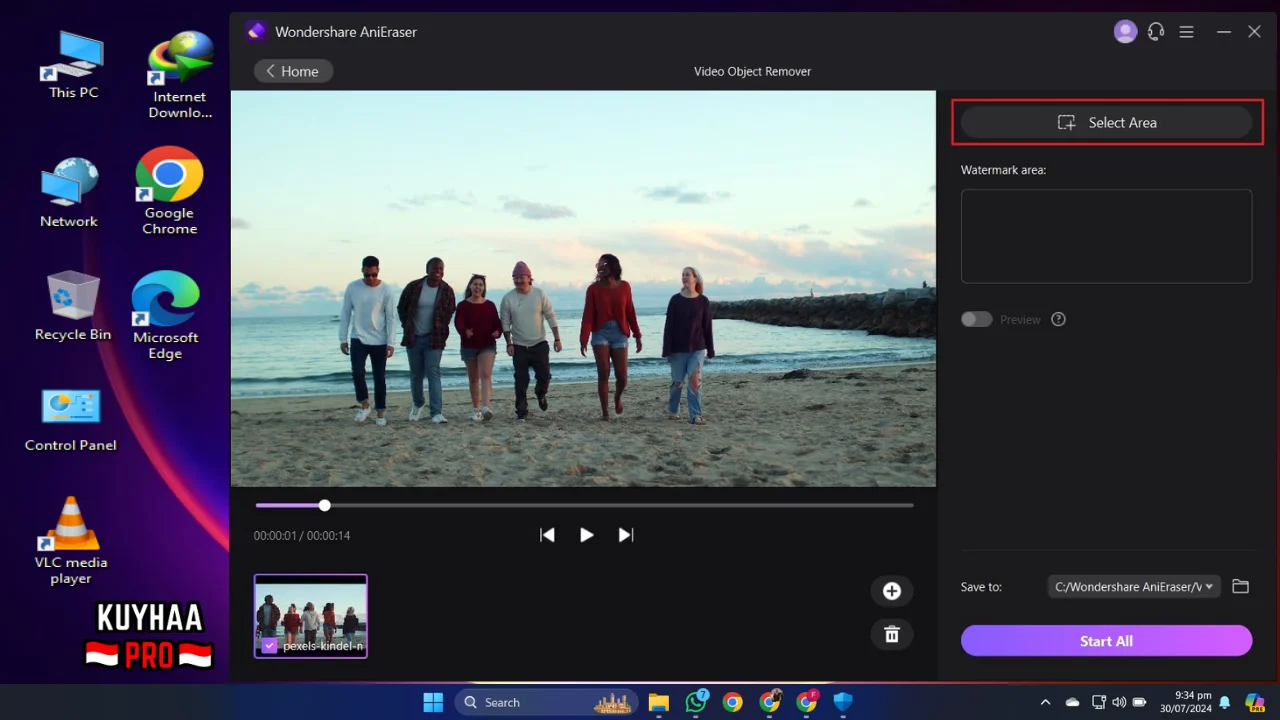Screen dimensions: 1280x720
Task: Click the Select Area button
Action: point(1106,122)
